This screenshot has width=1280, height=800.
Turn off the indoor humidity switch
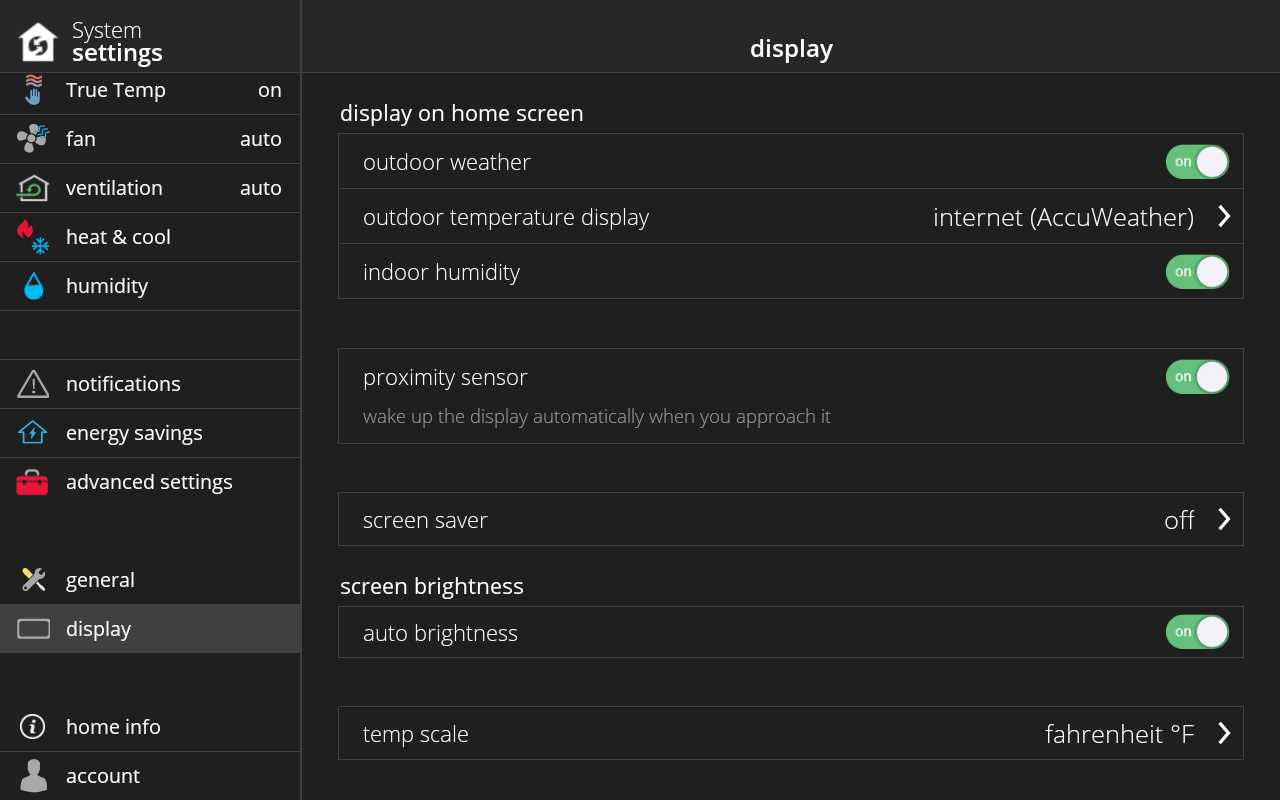(x=1197, y=272)
